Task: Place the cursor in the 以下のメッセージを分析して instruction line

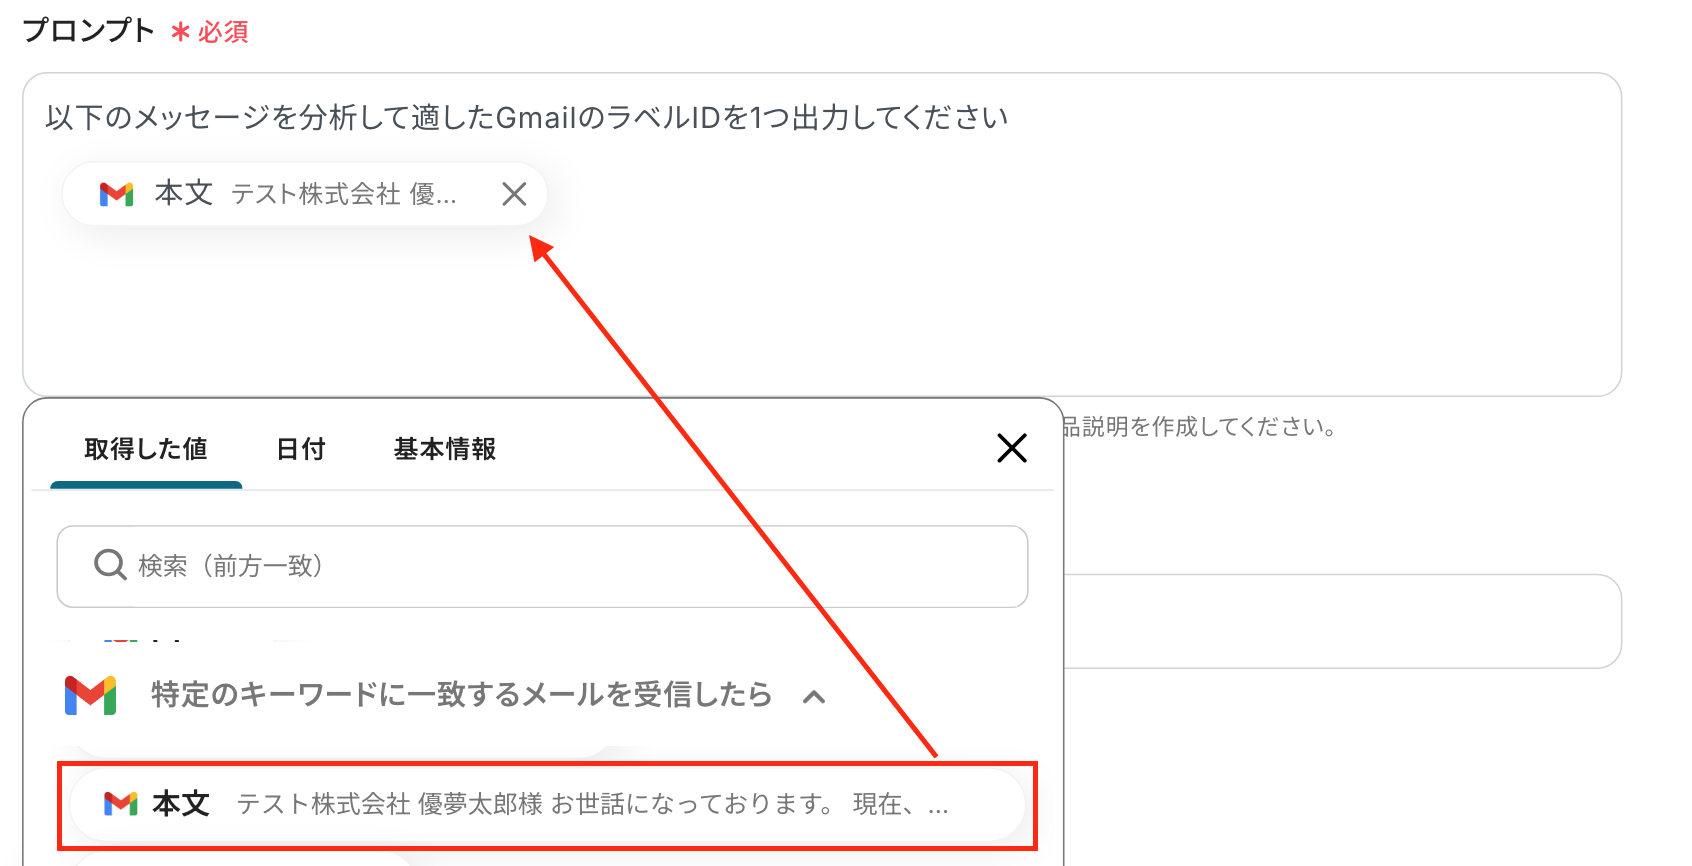Action: pyautogui.click(x=526, y=118)
